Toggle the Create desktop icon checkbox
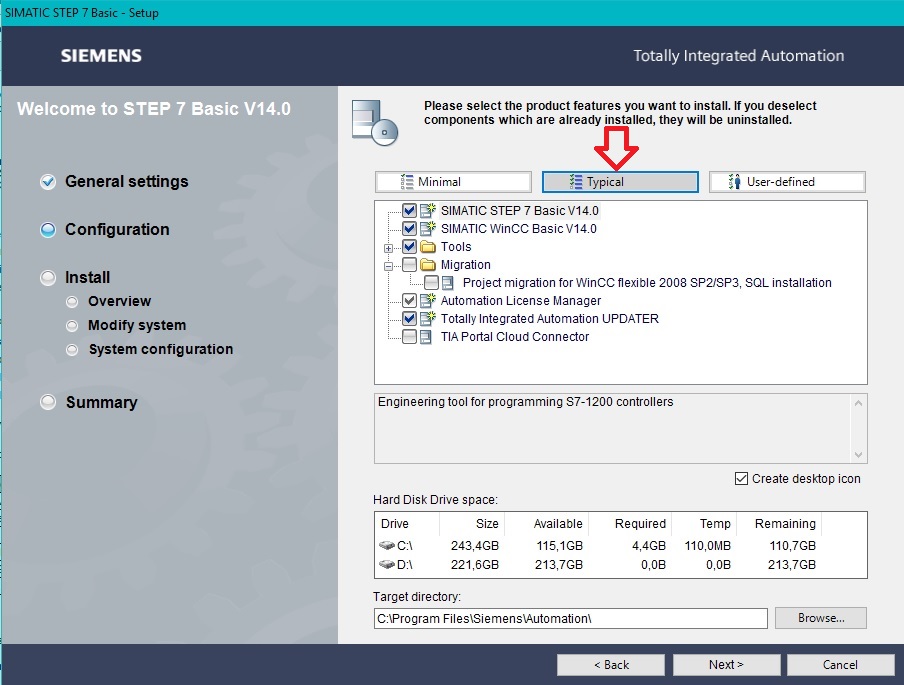The width and height of the screenshot is (904, 685). pyautogui.click(x=741, y=478)
